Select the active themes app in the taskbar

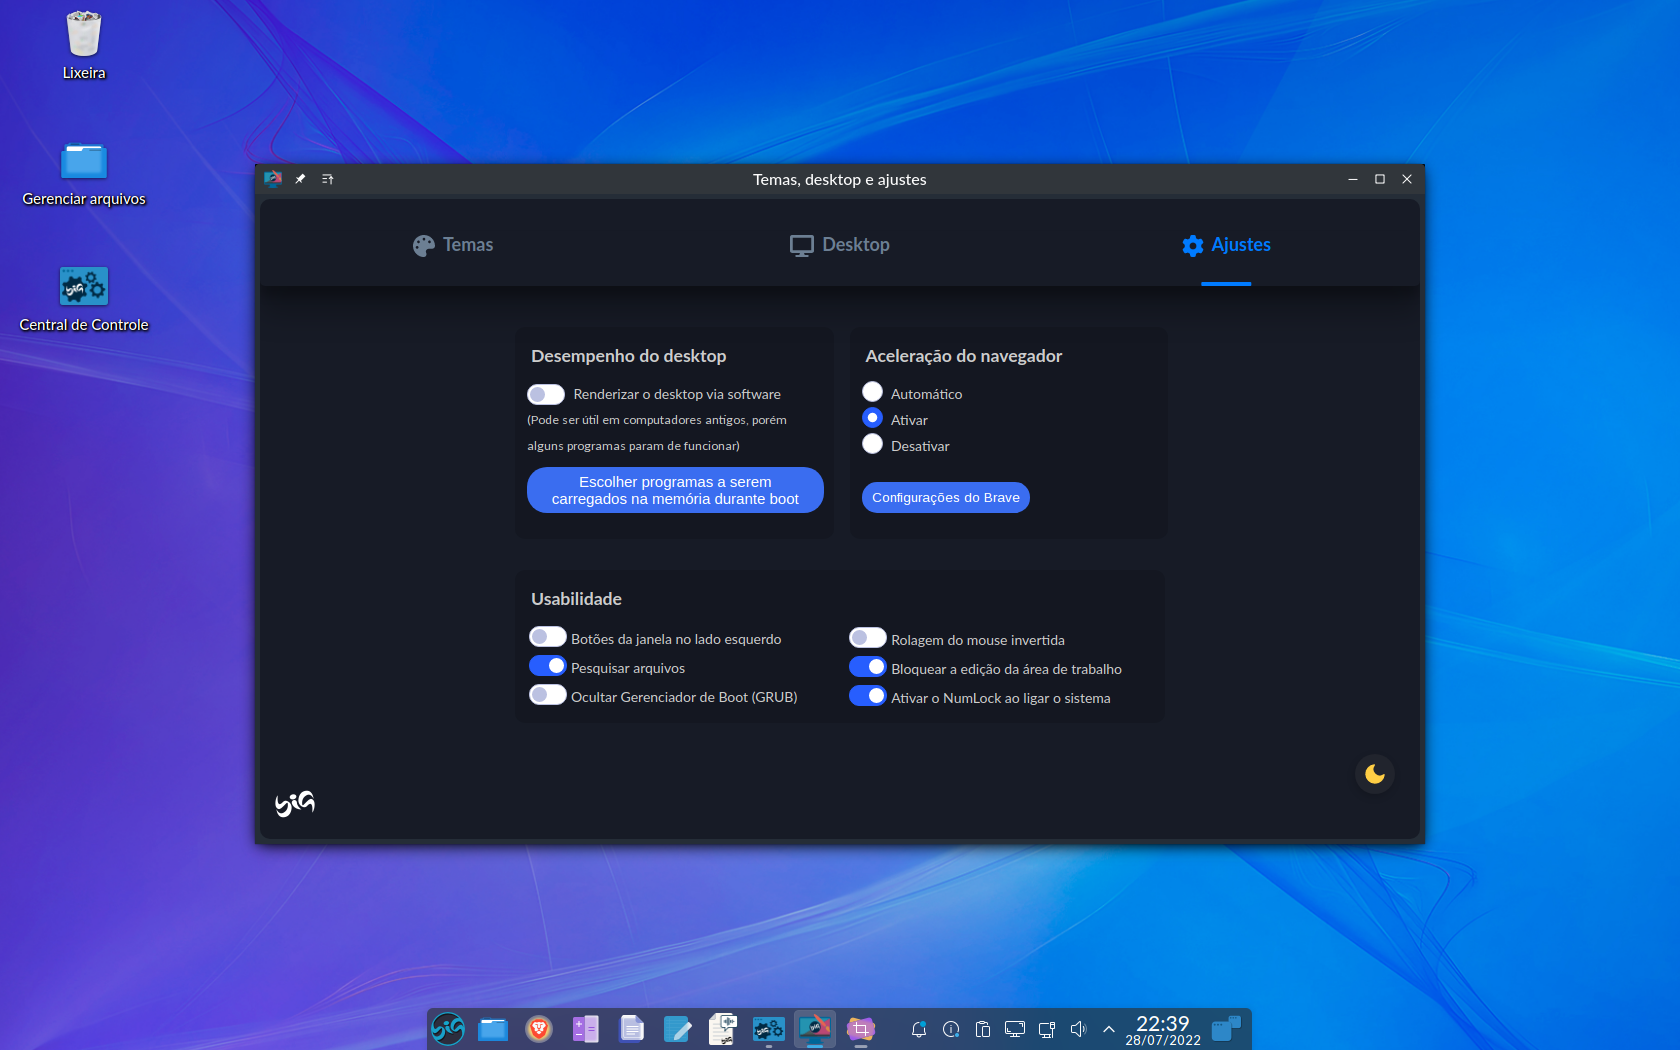click(x=815, y=1028)
